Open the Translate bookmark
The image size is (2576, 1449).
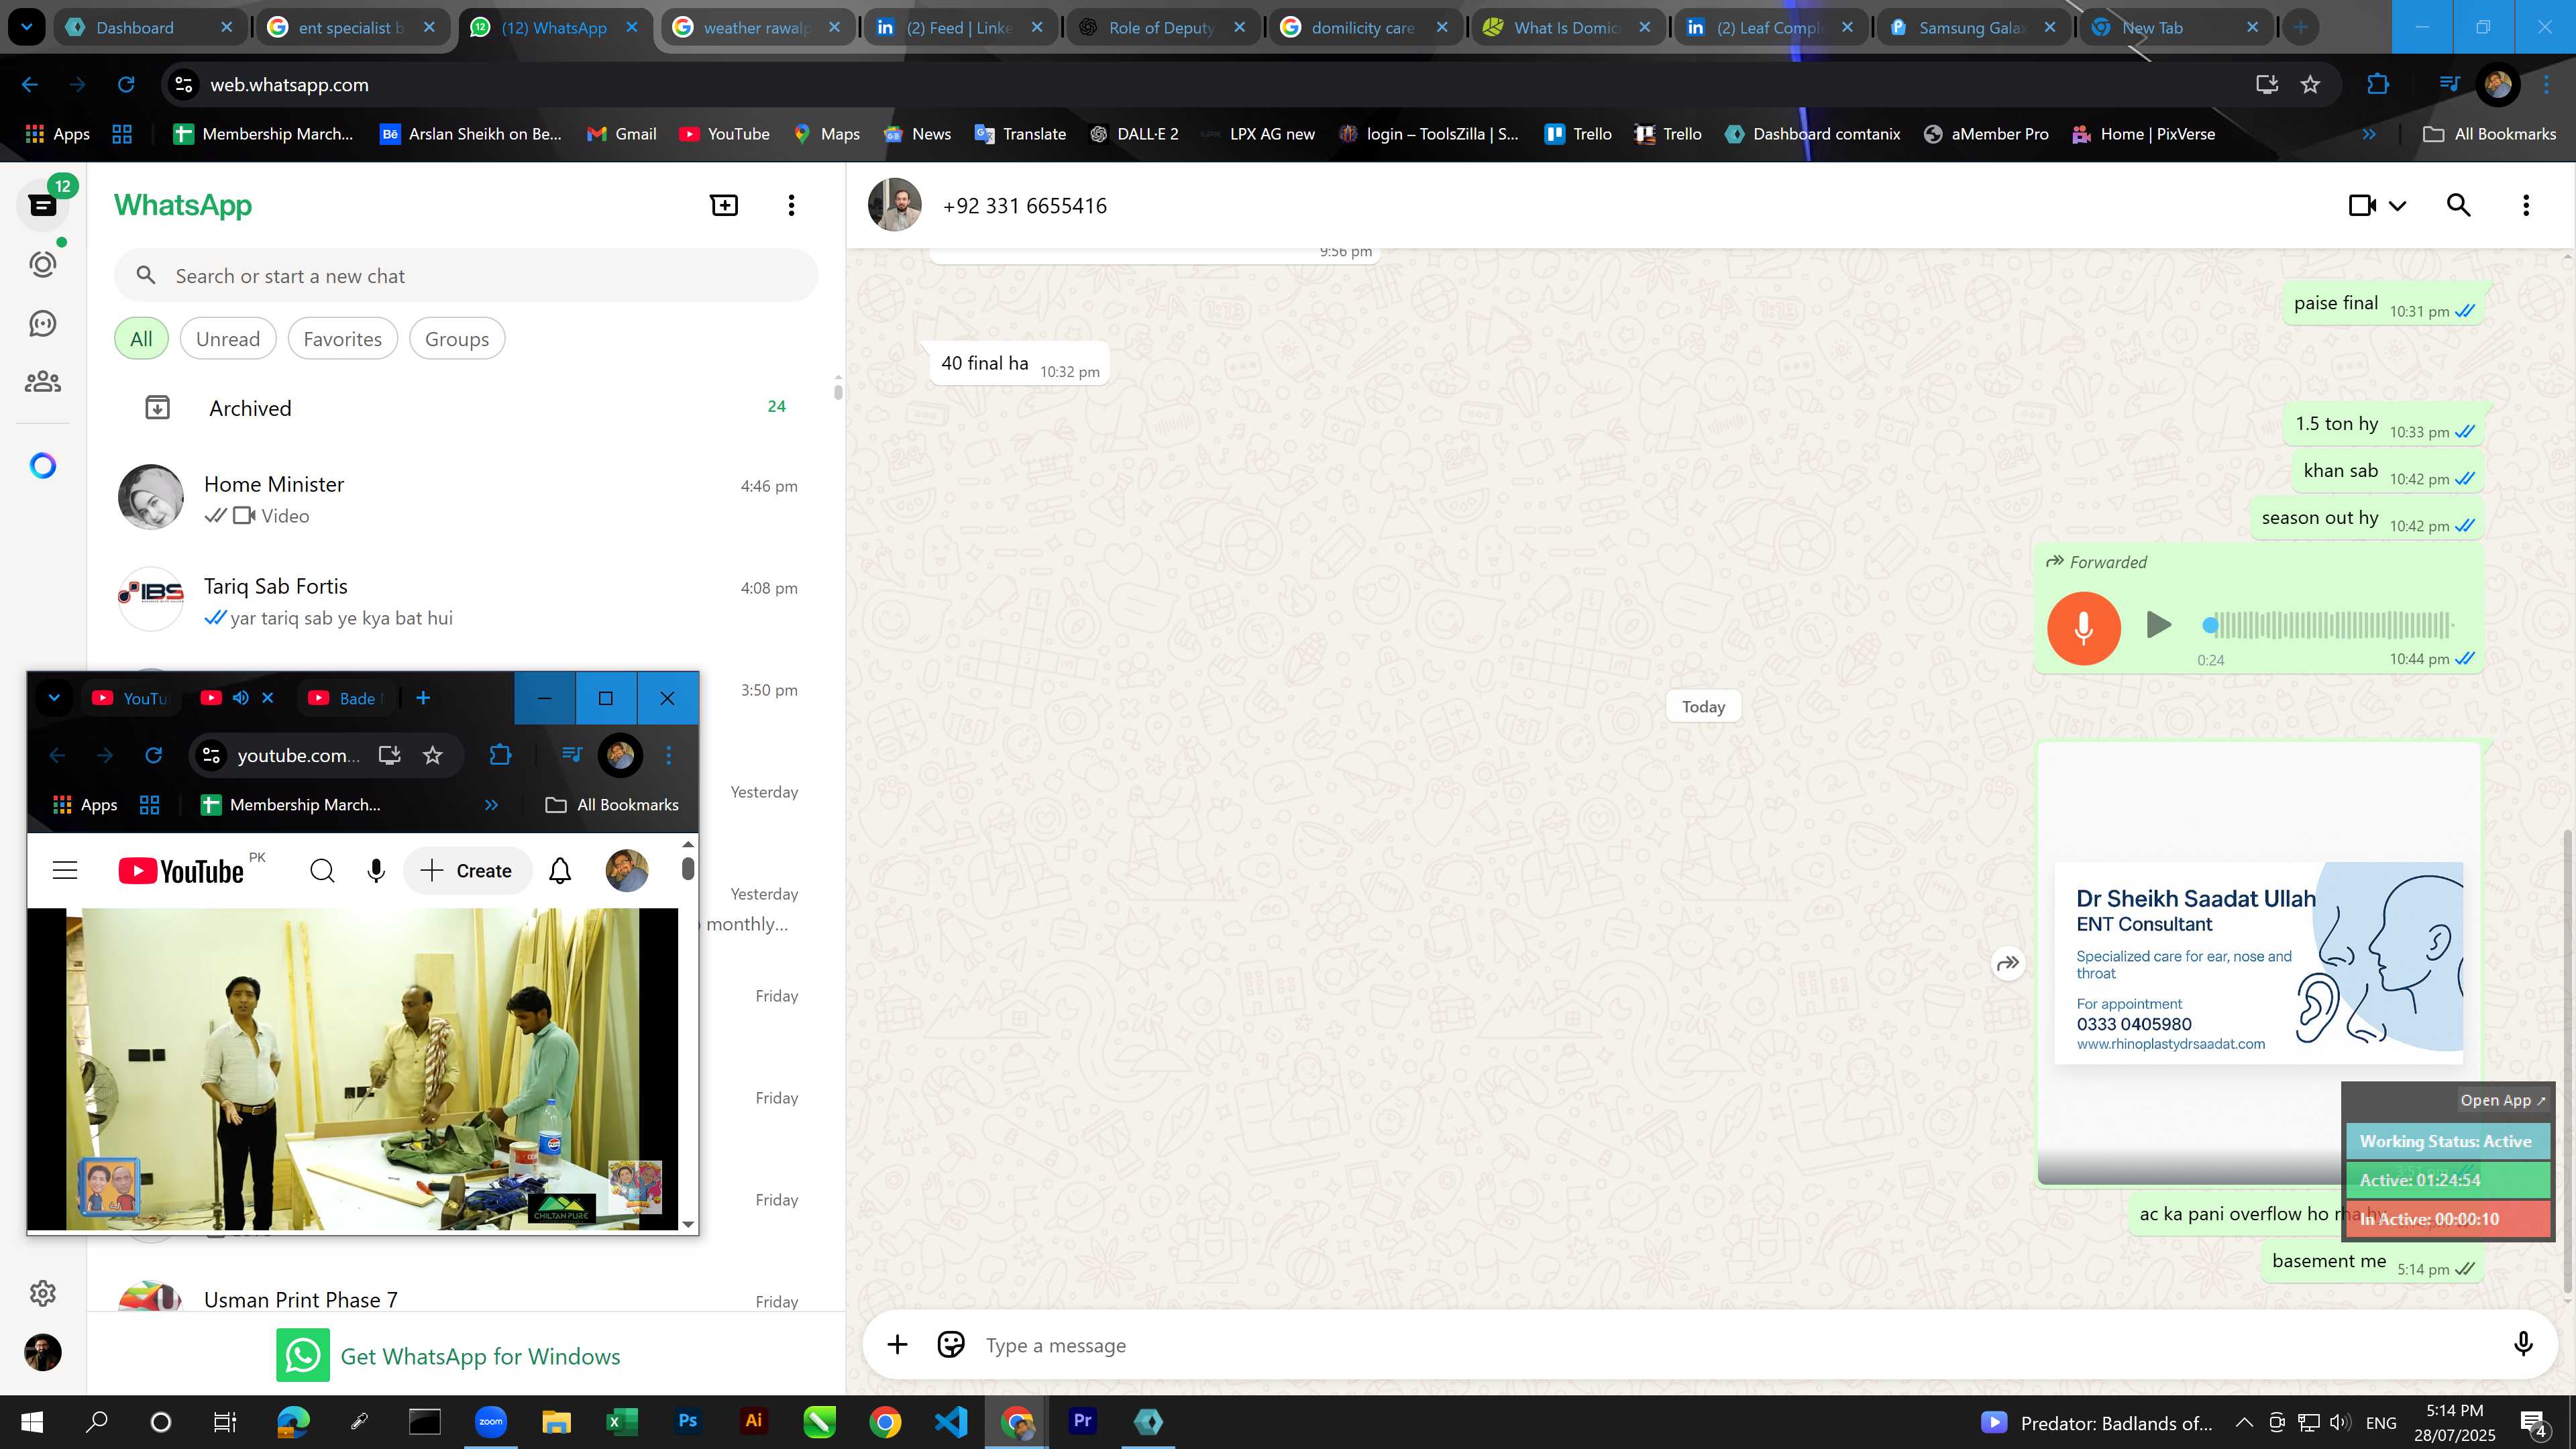1020,134
